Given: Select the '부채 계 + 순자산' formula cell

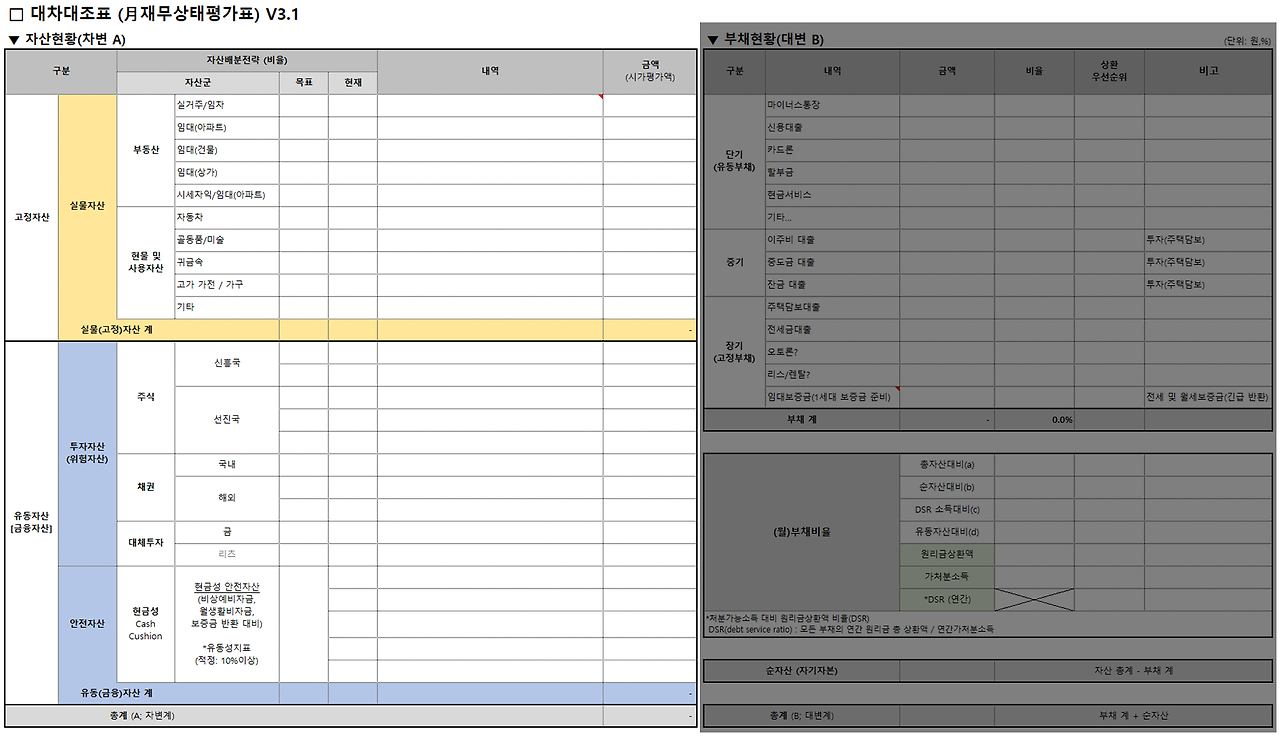Looking at the screenshot, I should (1134, 716).
